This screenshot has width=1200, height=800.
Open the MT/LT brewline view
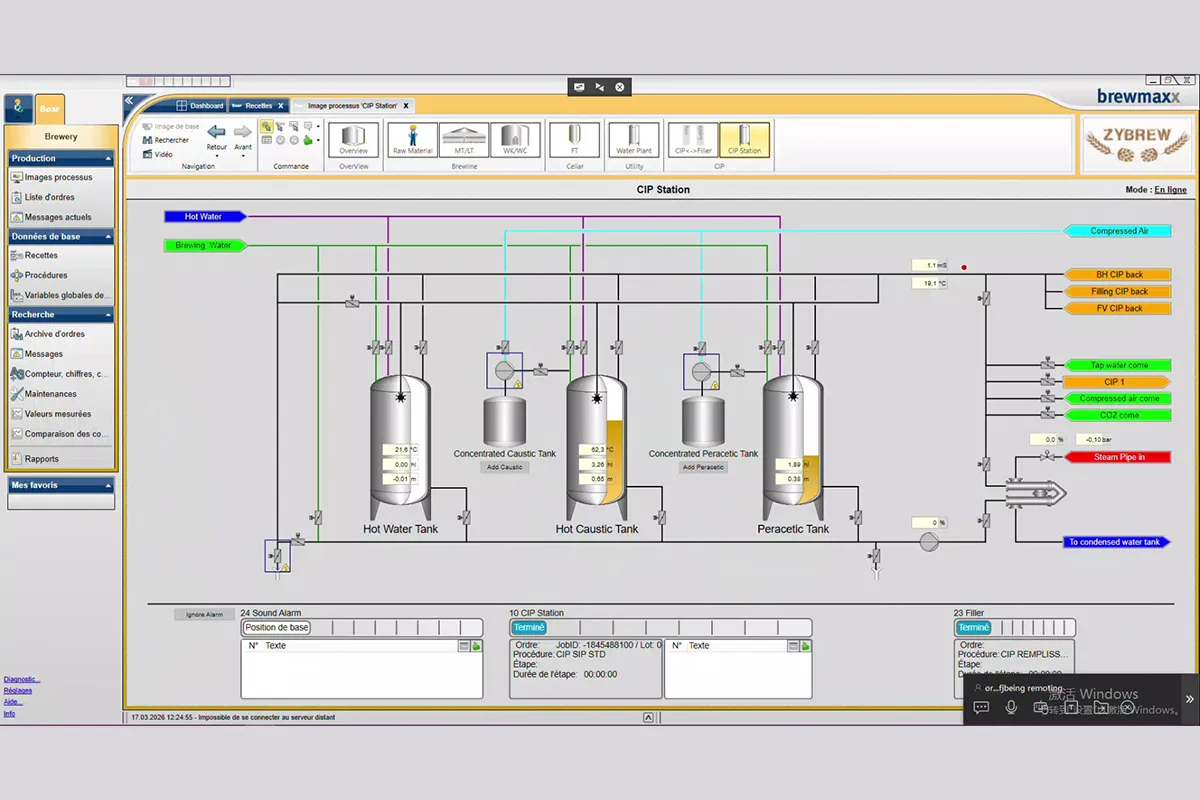464,139
